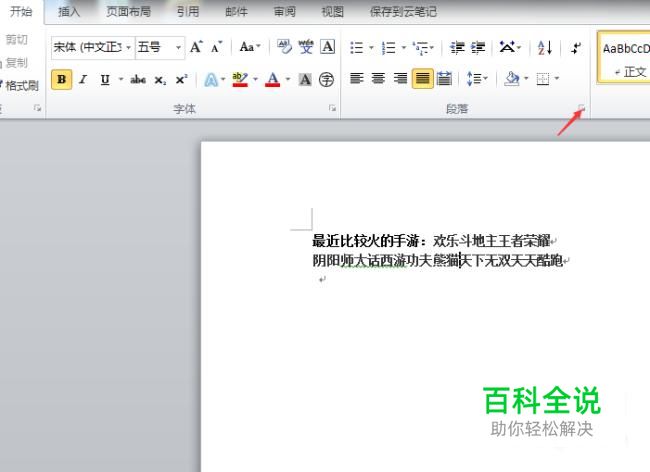
Task: Open Change Case Aa dropdown
Action: tap(250, 47)
